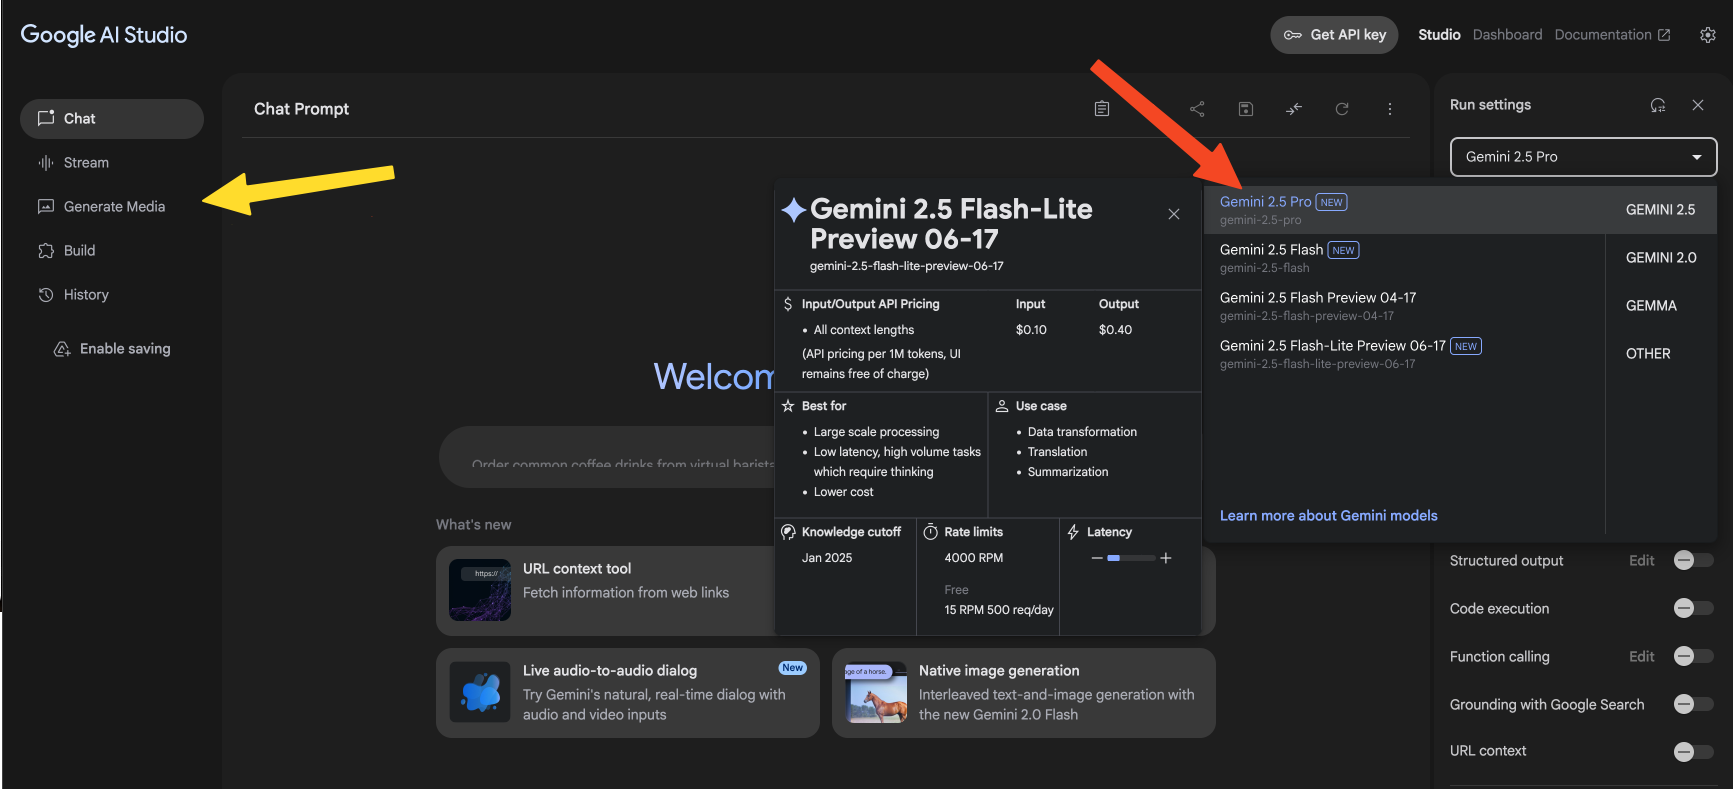Click the reset run settings icon
1733x789 pixels.
(x=1658, y=105)
